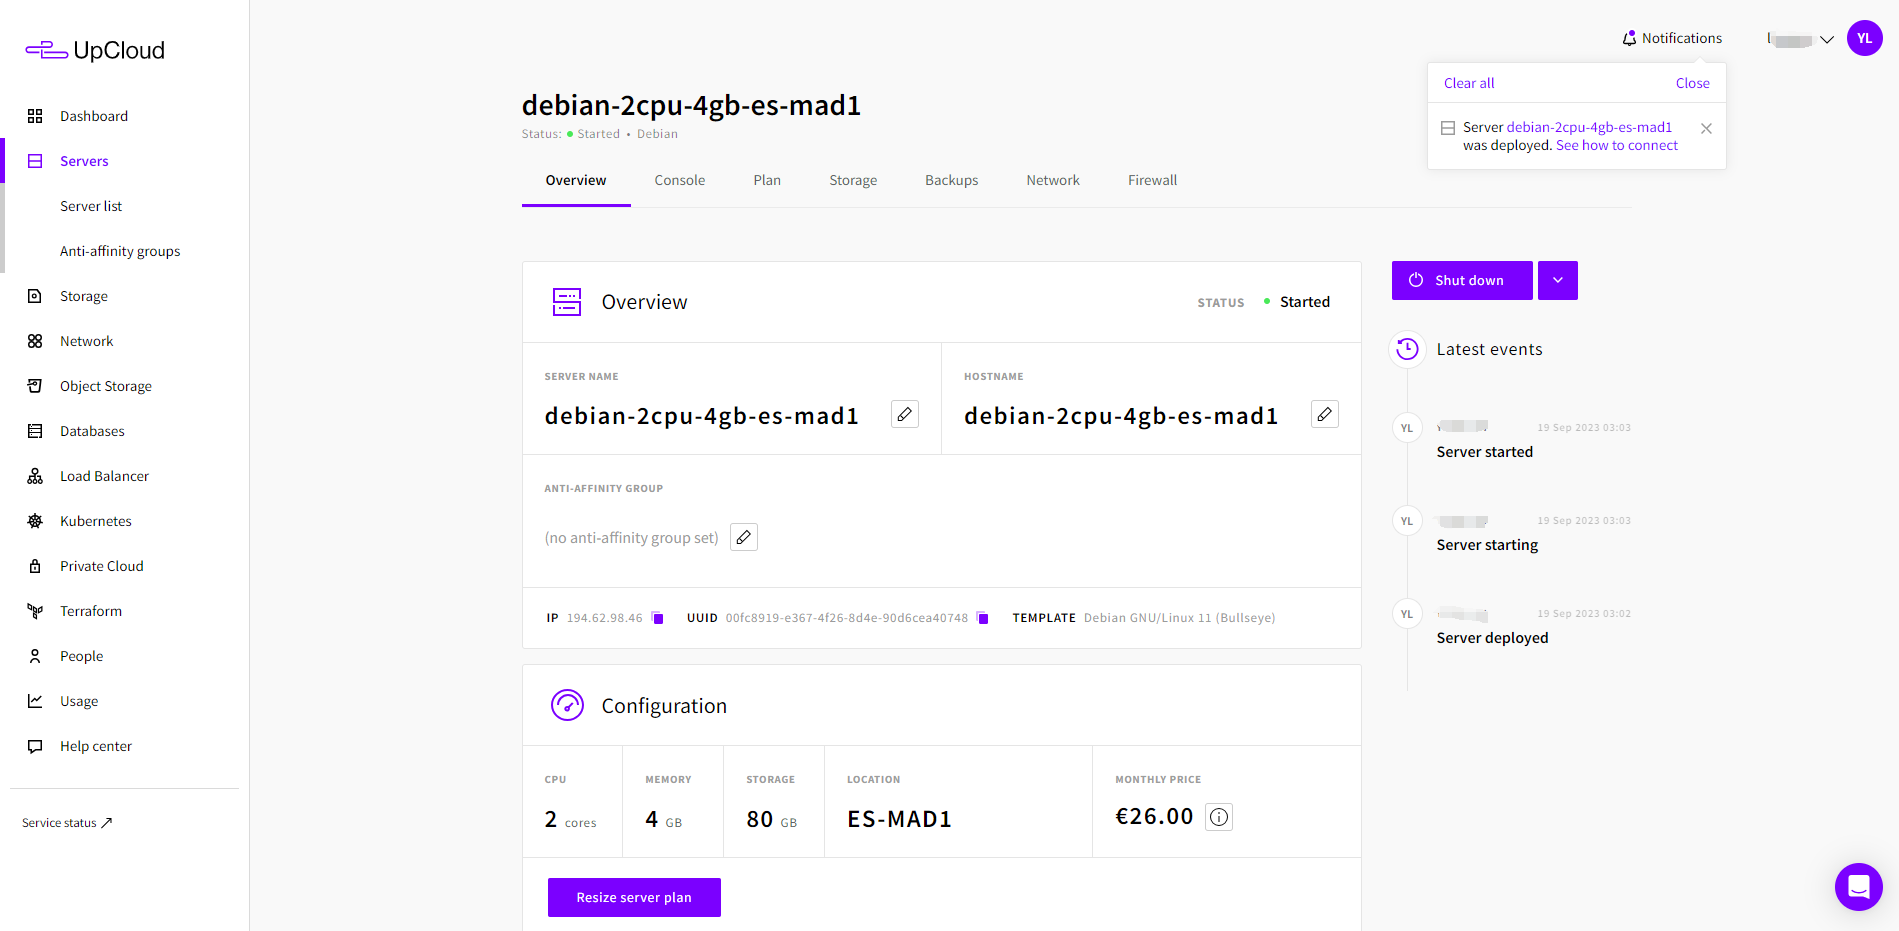Image resolution: width=1899 pixels, height=931 pixels.
Task: Shut down the server
Action: (x=1462, y=280)
